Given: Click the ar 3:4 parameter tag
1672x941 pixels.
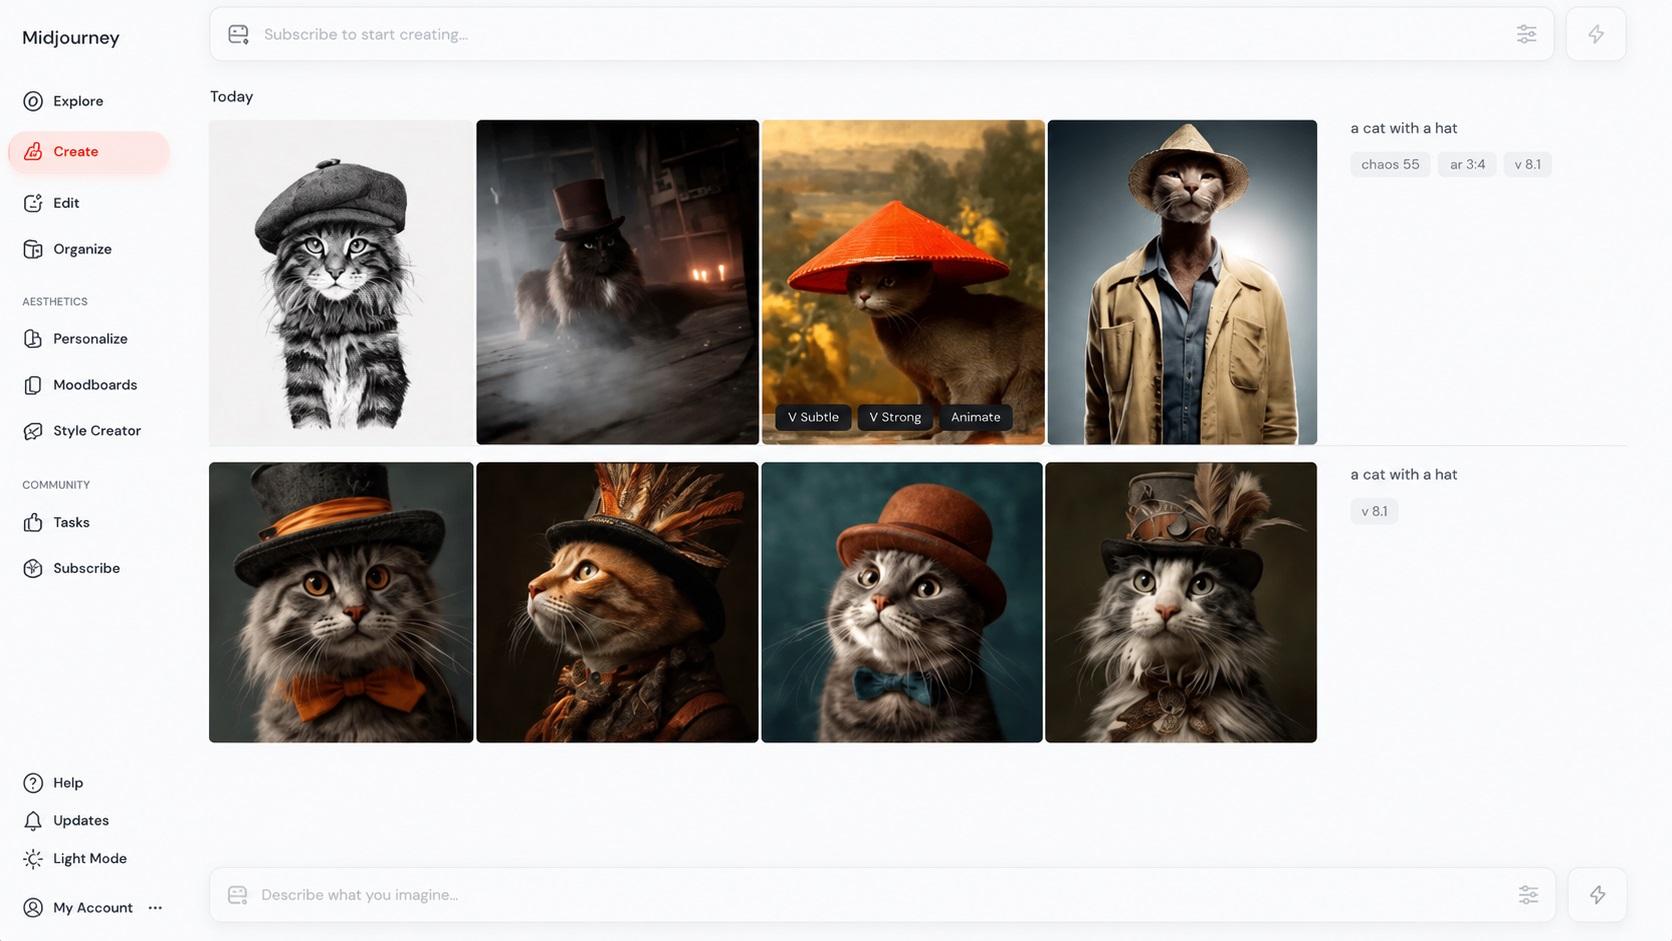Looking at the screenshot, I should [1467, 164].
